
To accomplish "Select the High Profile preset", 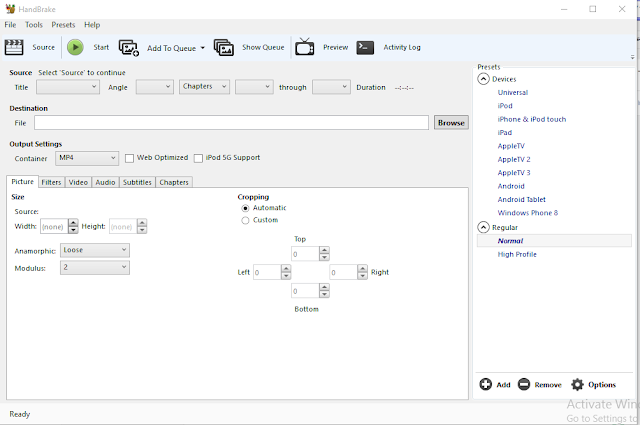I will 517,254.
